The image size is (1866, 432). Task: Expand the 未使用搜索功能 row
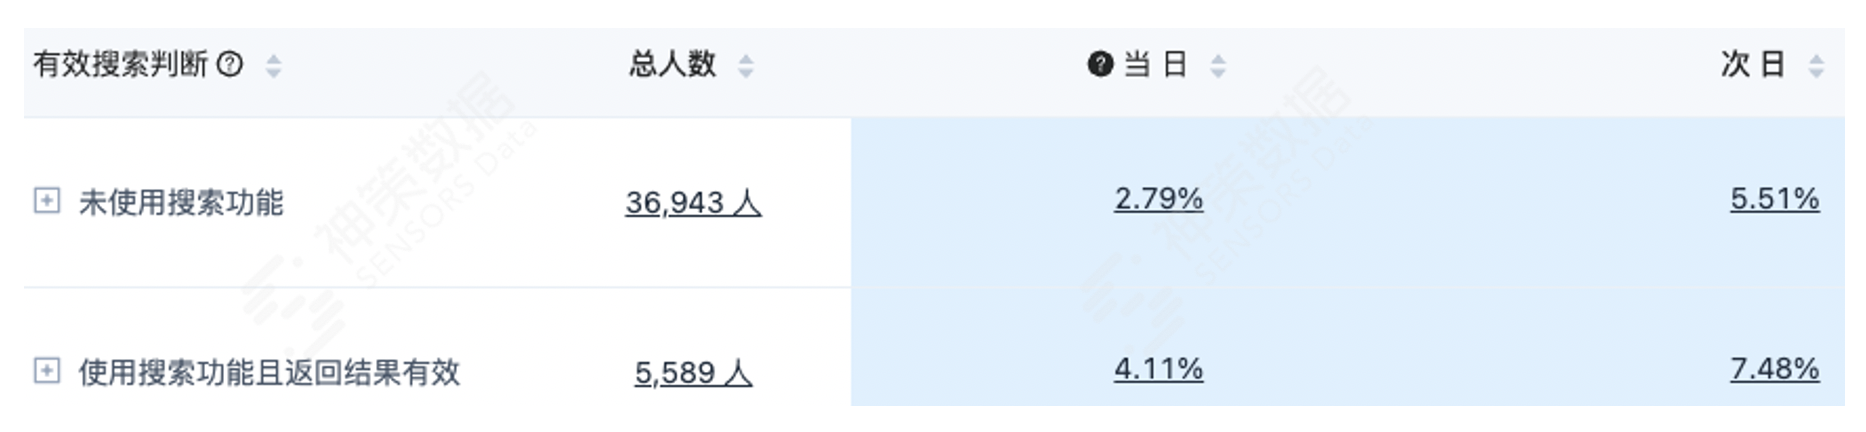tap(47, 200)
